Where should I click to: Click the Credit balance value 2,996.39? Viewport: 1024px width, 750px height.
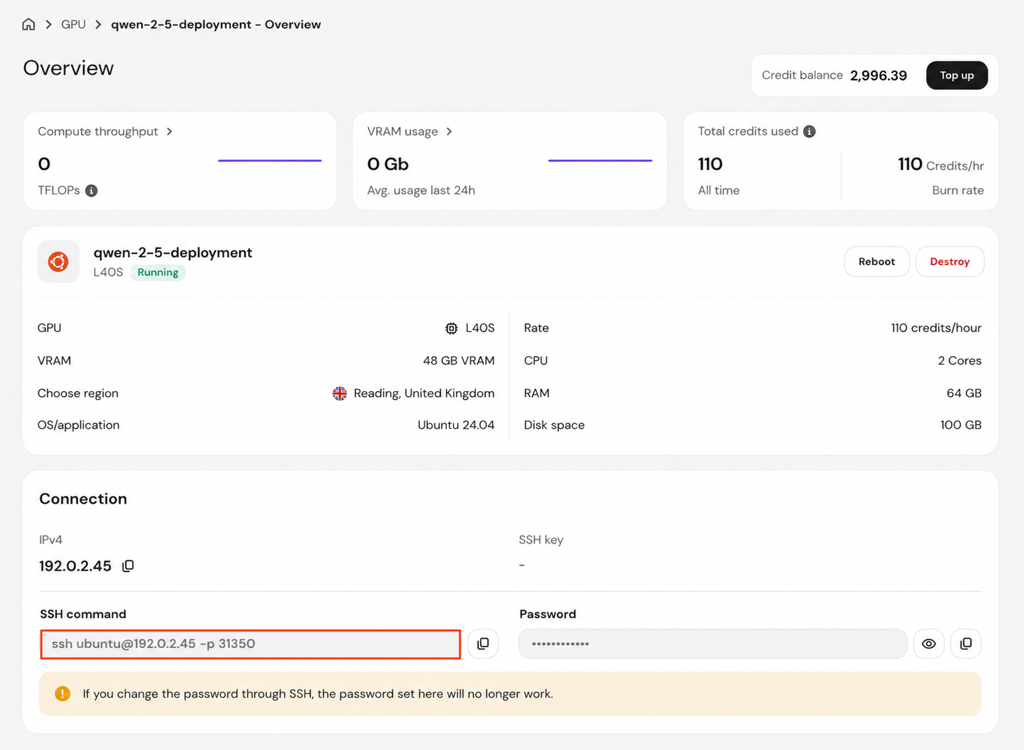[x=878, y=76]
